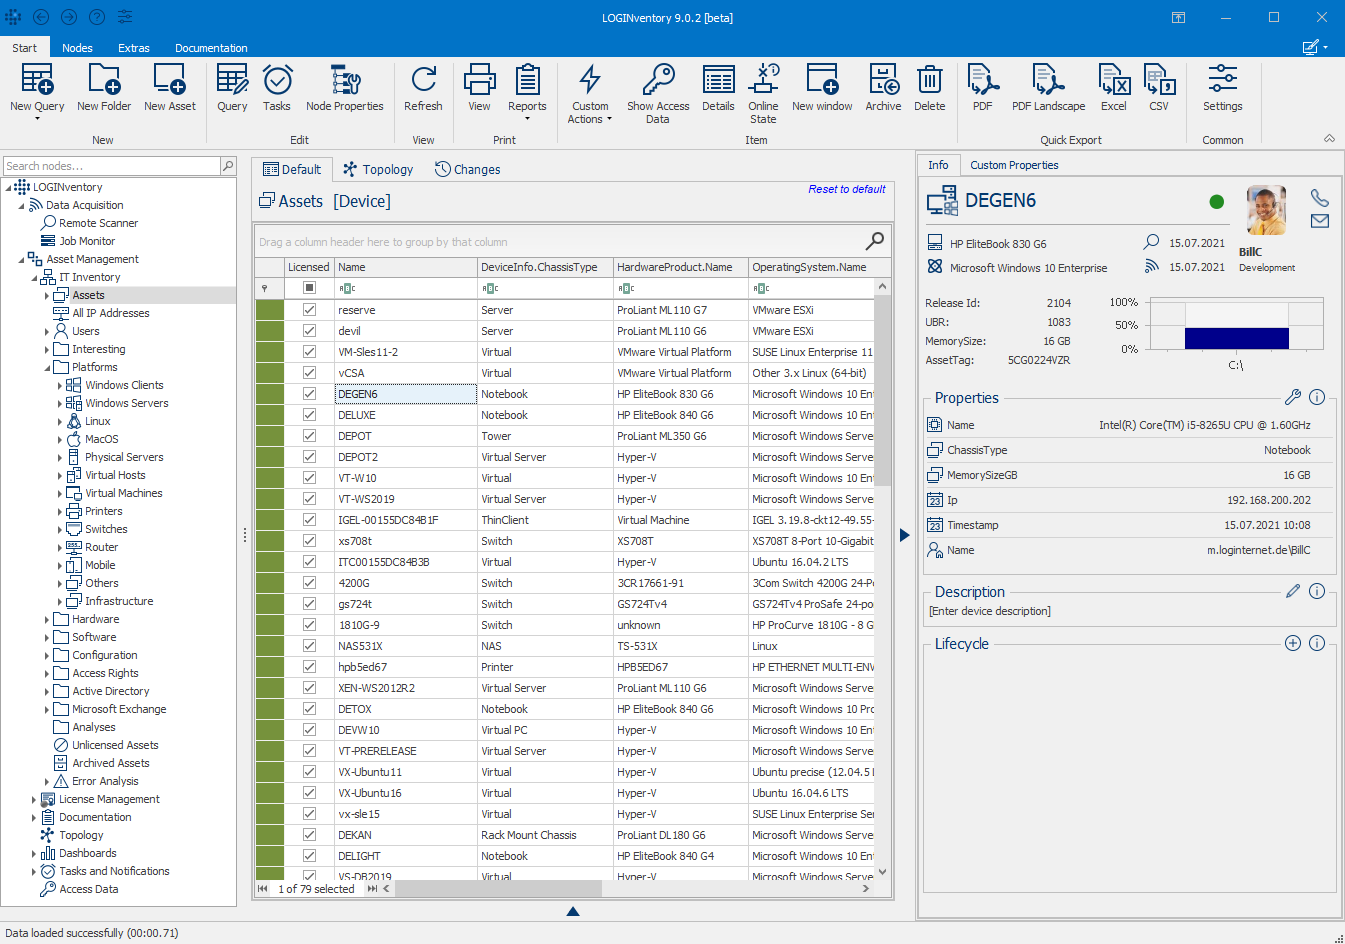Viewport: 1345px width, 944px height.
Task: Jump to last record in grid navigator
Action: (372, 888)
